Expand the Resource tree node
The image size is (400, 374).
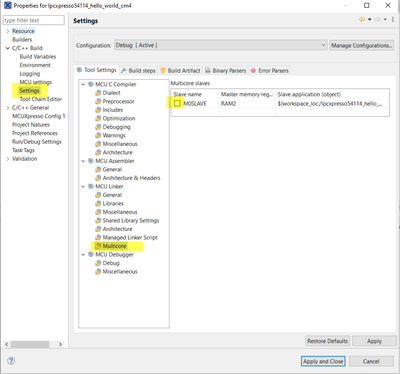[8, 31]
